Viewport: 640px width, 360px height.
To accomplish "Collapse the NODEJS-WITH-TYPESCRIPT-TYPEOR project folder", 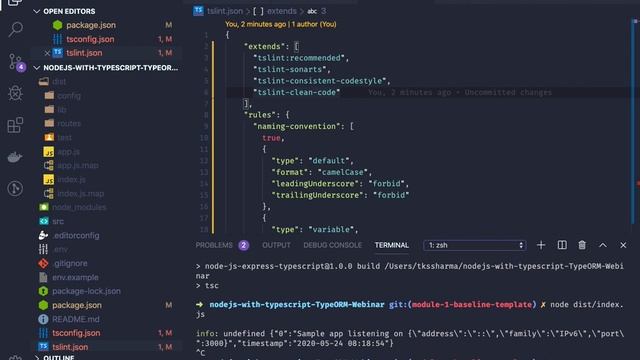I will [x=37, y=68].
